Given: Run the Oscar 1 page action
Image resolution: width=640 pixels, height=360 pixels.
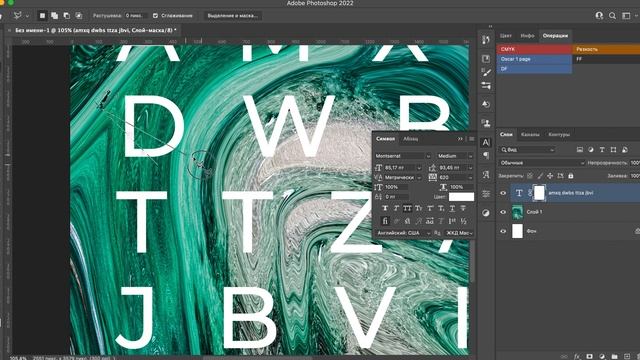Looking at the screenshot, I should point(534,59).
